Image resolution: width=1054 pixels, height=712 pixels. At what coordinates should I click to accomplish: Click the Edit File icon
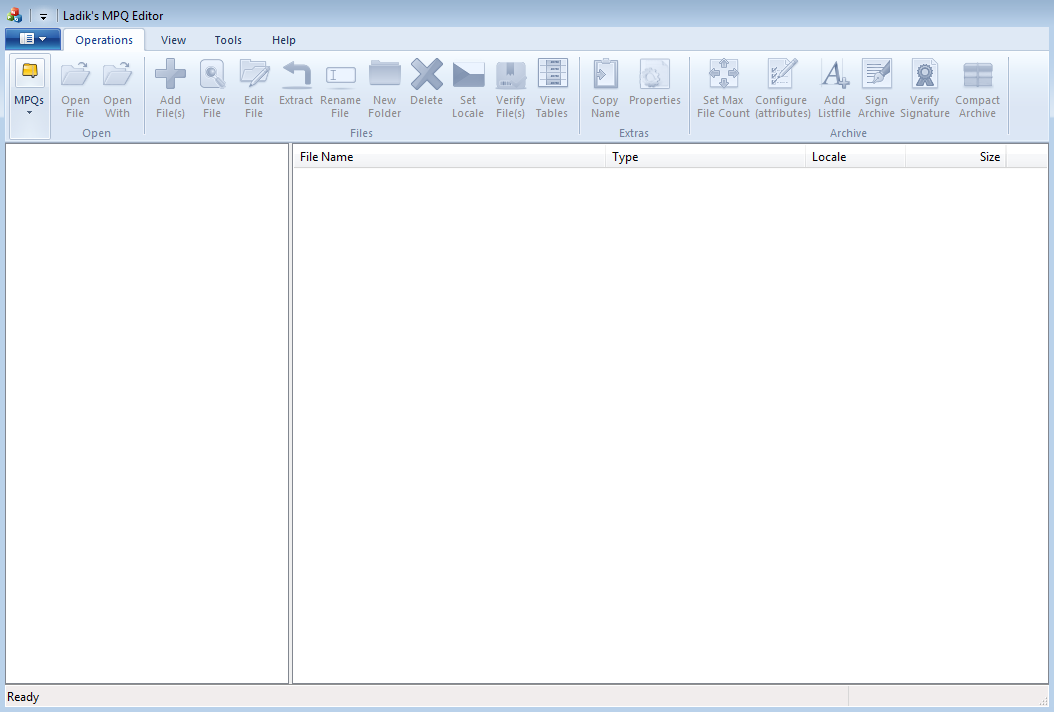254,74
